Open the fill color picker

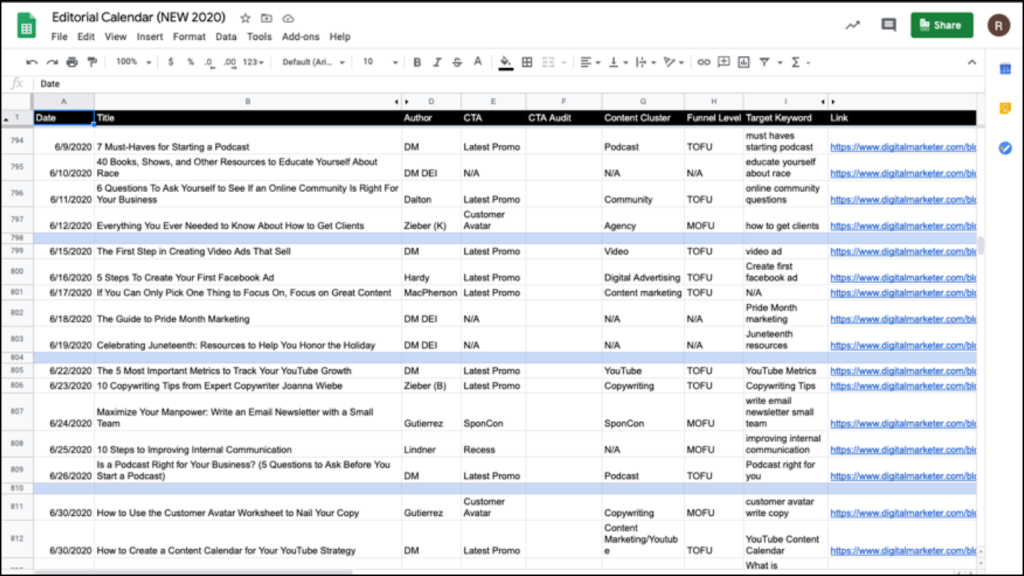505,63
